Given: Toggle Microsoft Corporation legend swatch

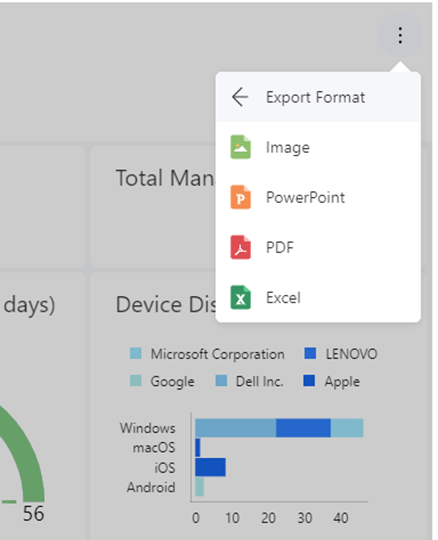Looking at the screenshot, I should [x=136, y=354].
